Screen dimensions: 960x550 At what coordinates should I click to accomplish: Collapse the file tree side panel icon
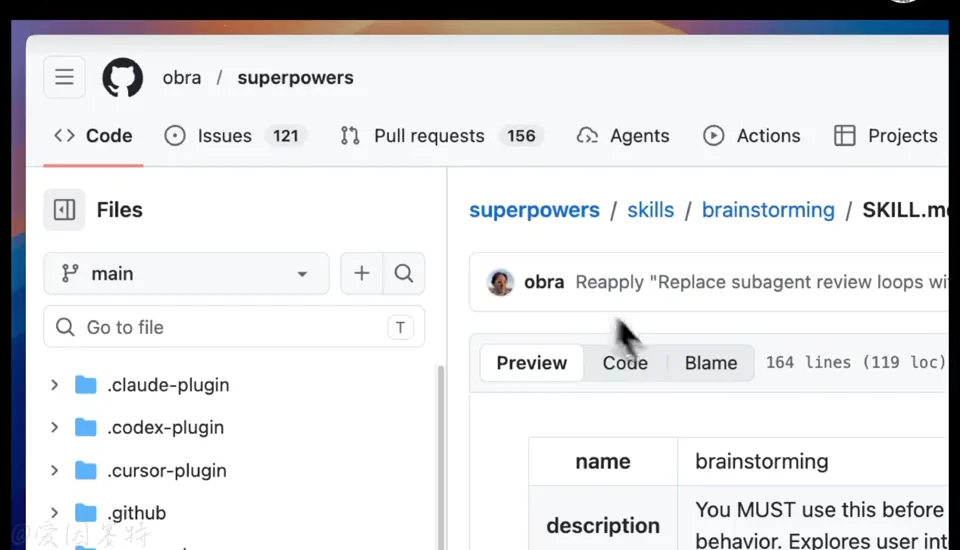(x=64, y=209)
